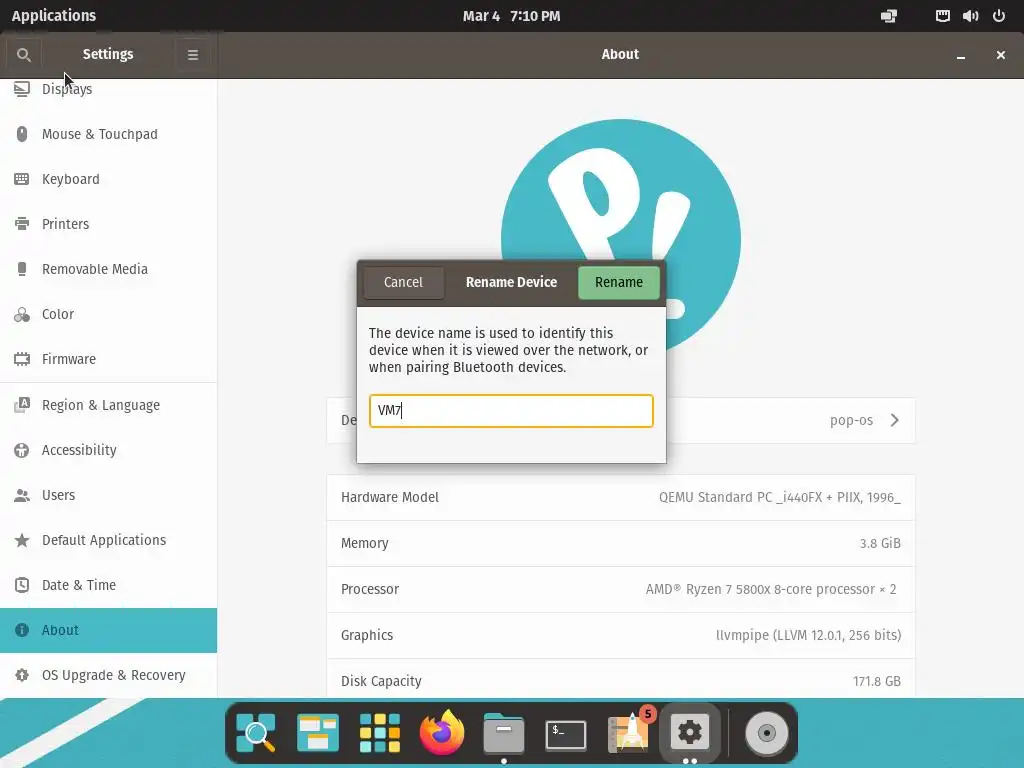Screen dimensions: 1024x768
Task: Open OS Upgrade & Recovery
Action: (108, 675)
